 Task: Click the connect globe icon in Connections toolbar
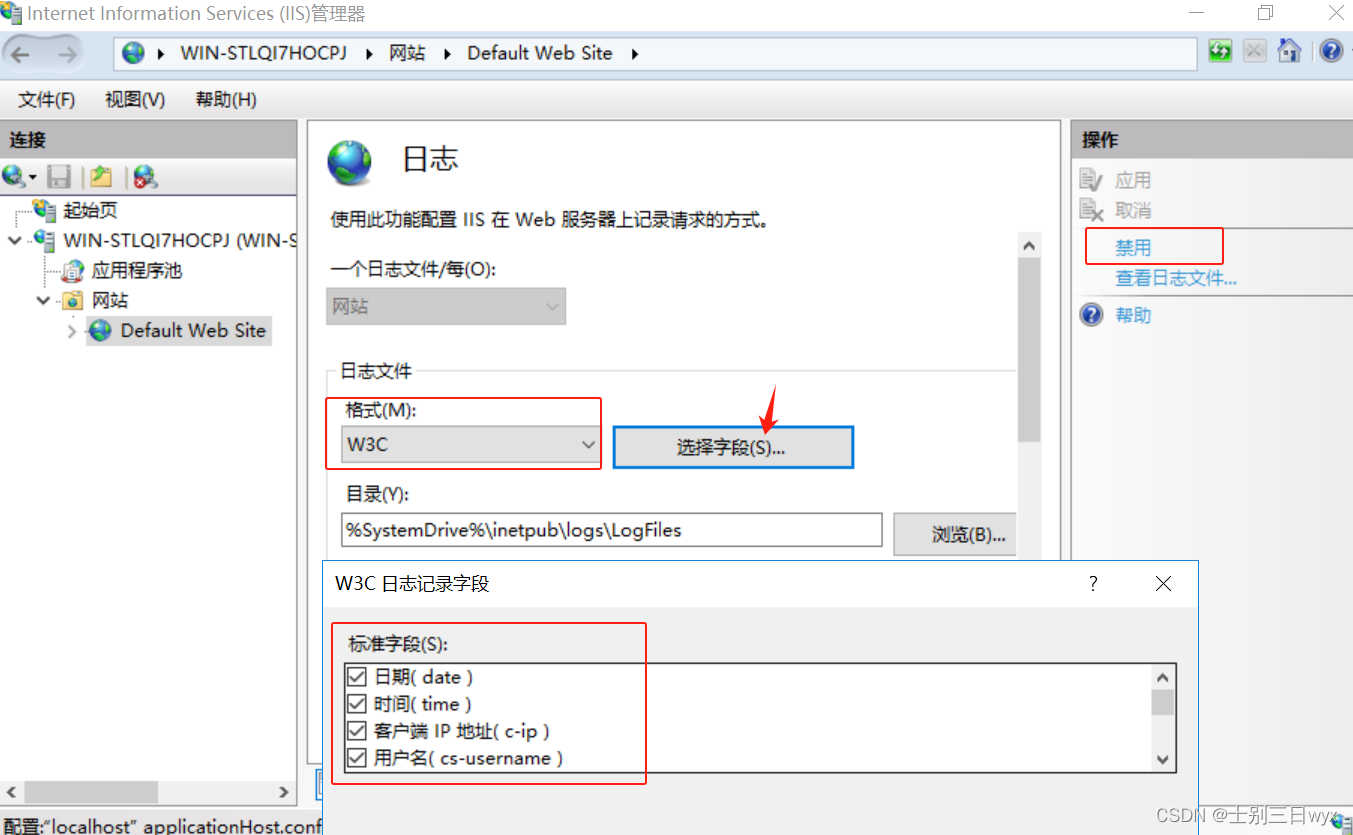click(14, 177)
